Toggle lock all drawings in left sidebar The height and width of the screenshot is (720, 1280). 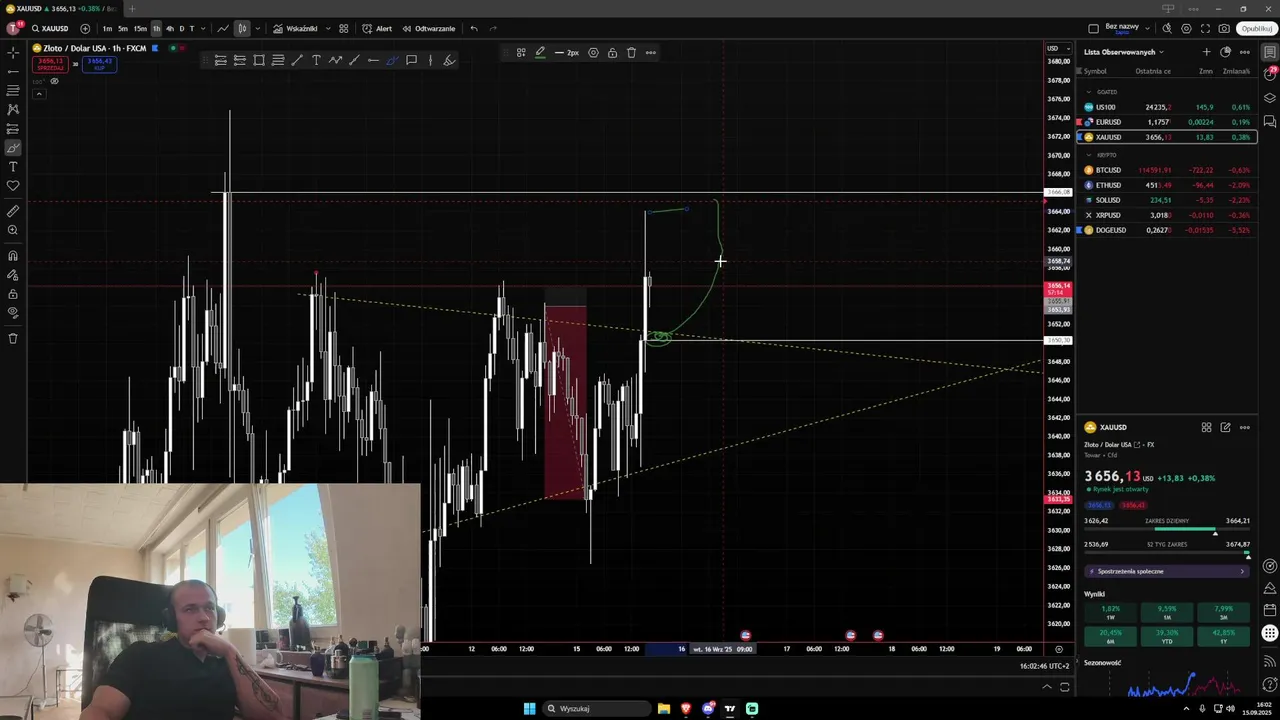[x=13, y=294]
